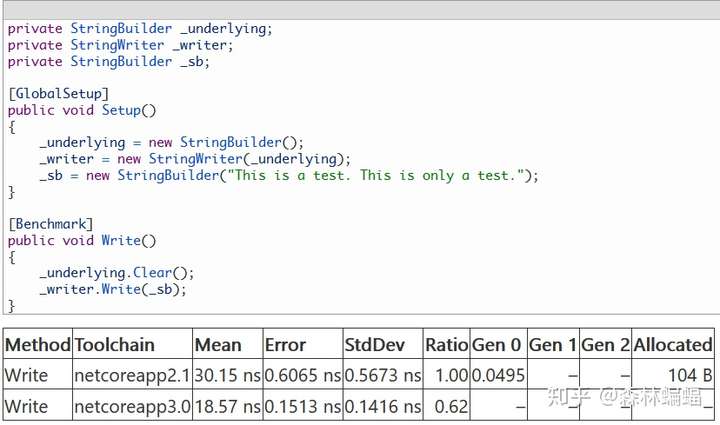This screenshot has width=720, height=425.
Task: Select the StdDev column header
Action: point(374,345)
